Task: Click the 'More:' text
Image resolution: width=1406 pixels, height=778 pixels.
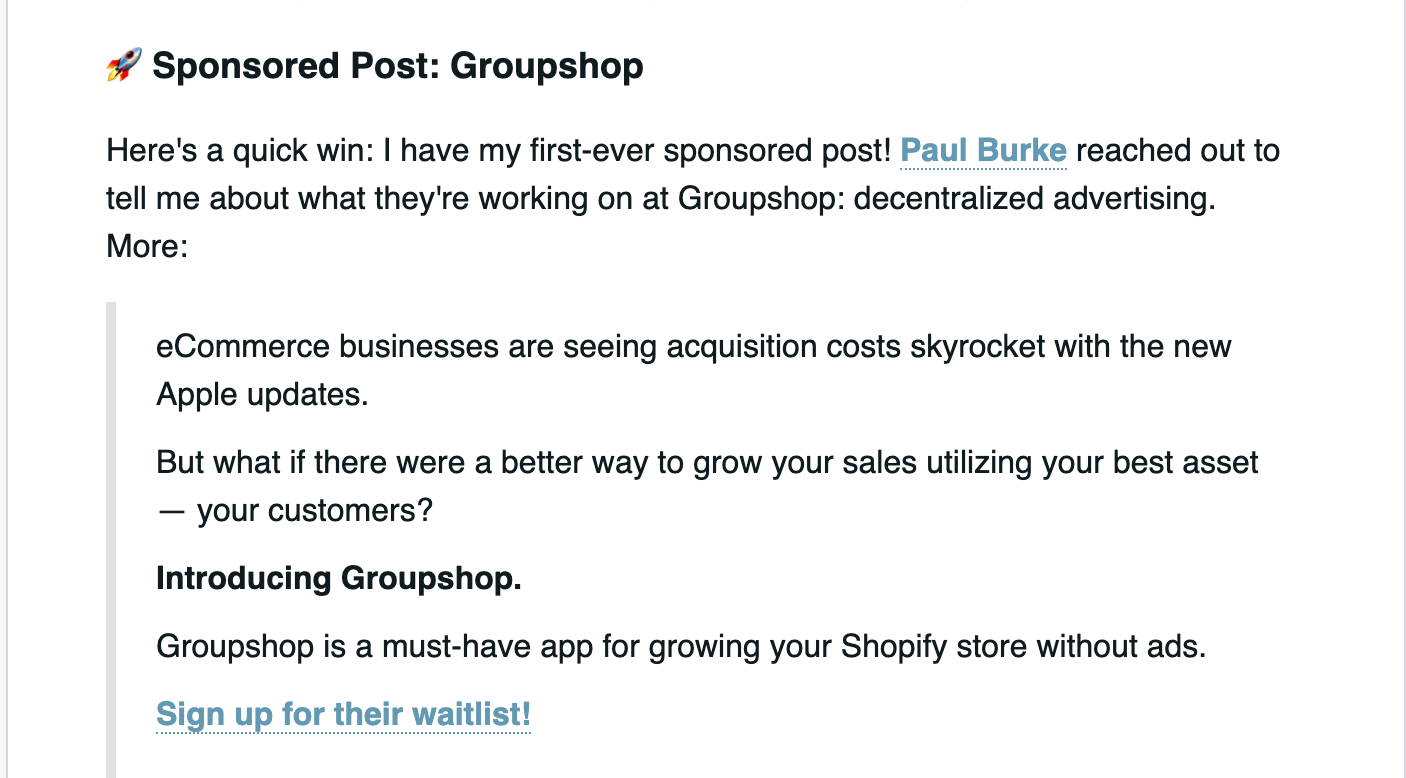Action: tap(147, 246)
